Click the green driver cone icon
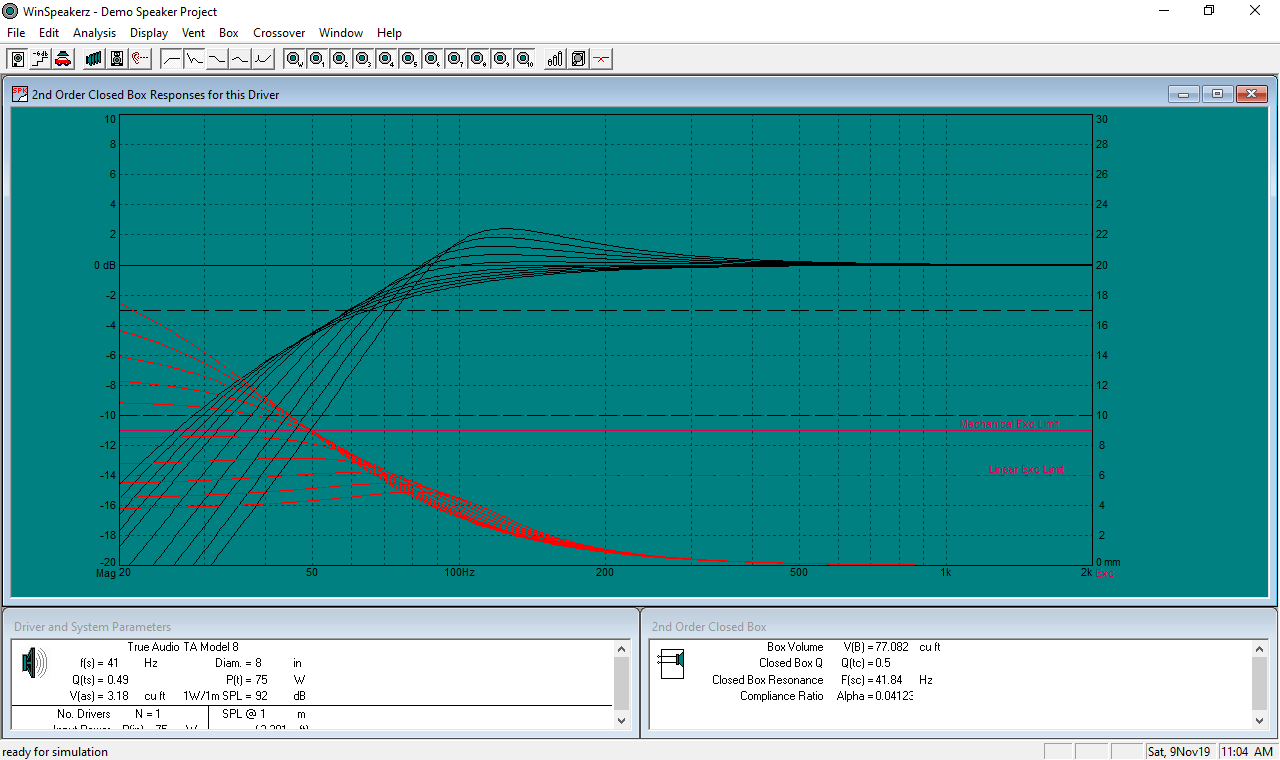 (94, 59)
